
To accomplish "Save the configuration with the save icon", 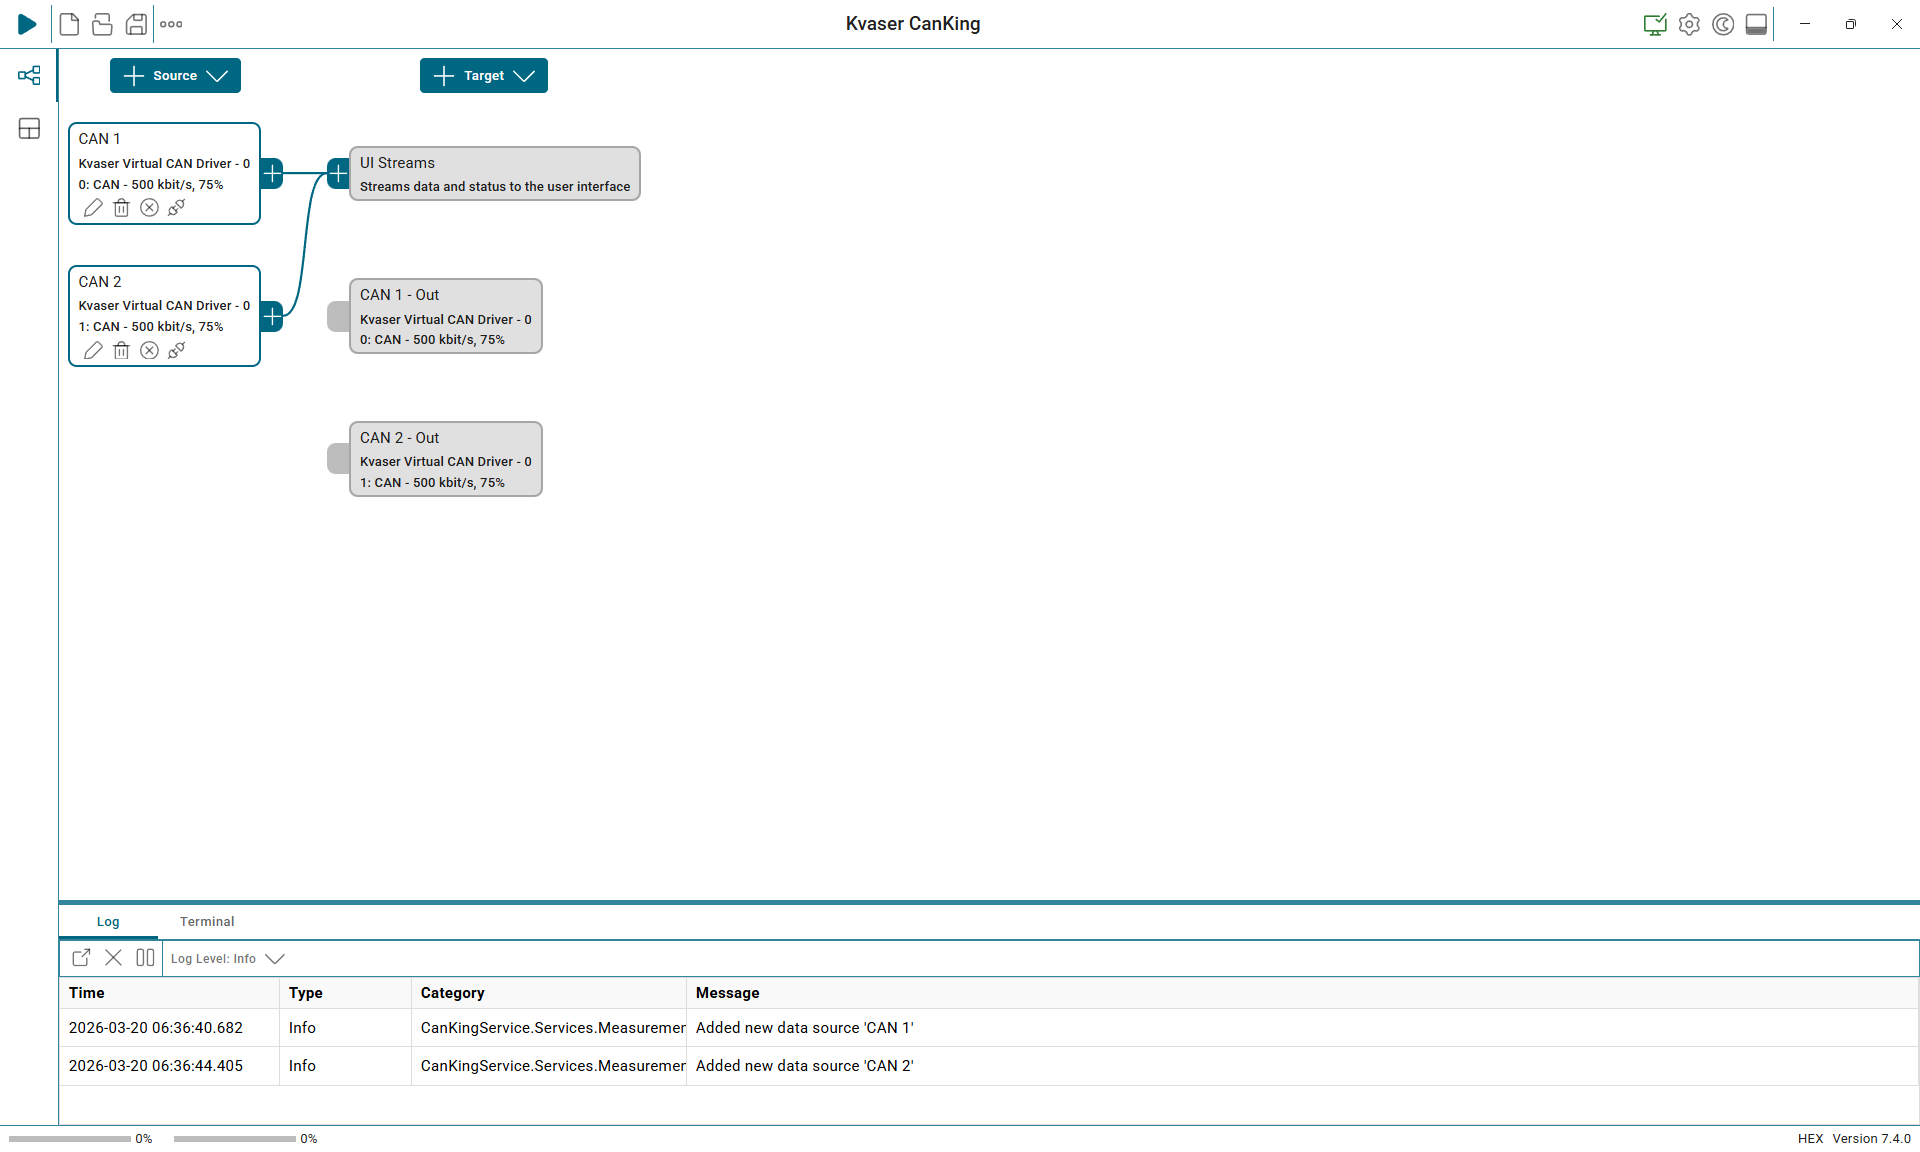I will point(137,24).
